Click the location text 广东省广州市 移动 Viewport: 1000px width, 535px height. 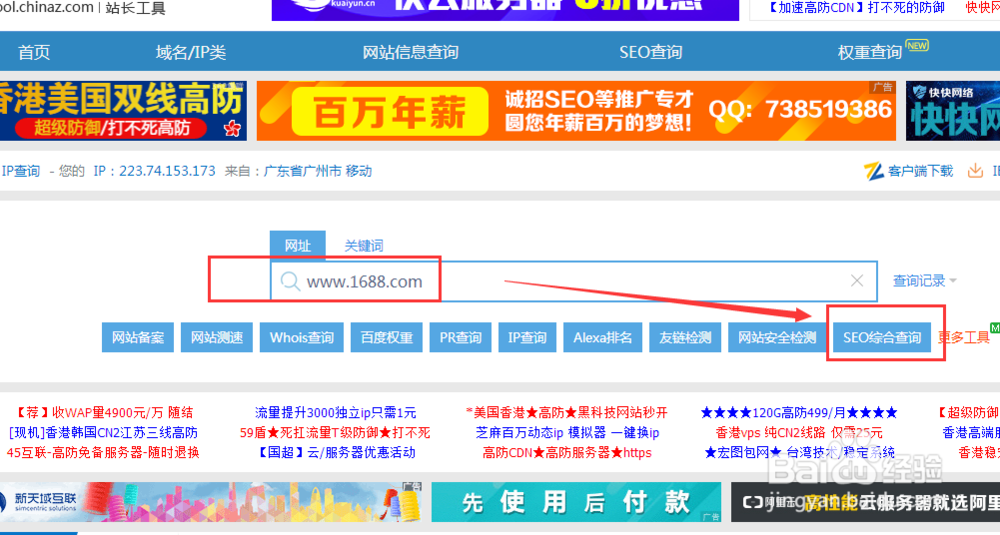click(x=318, y=171)
